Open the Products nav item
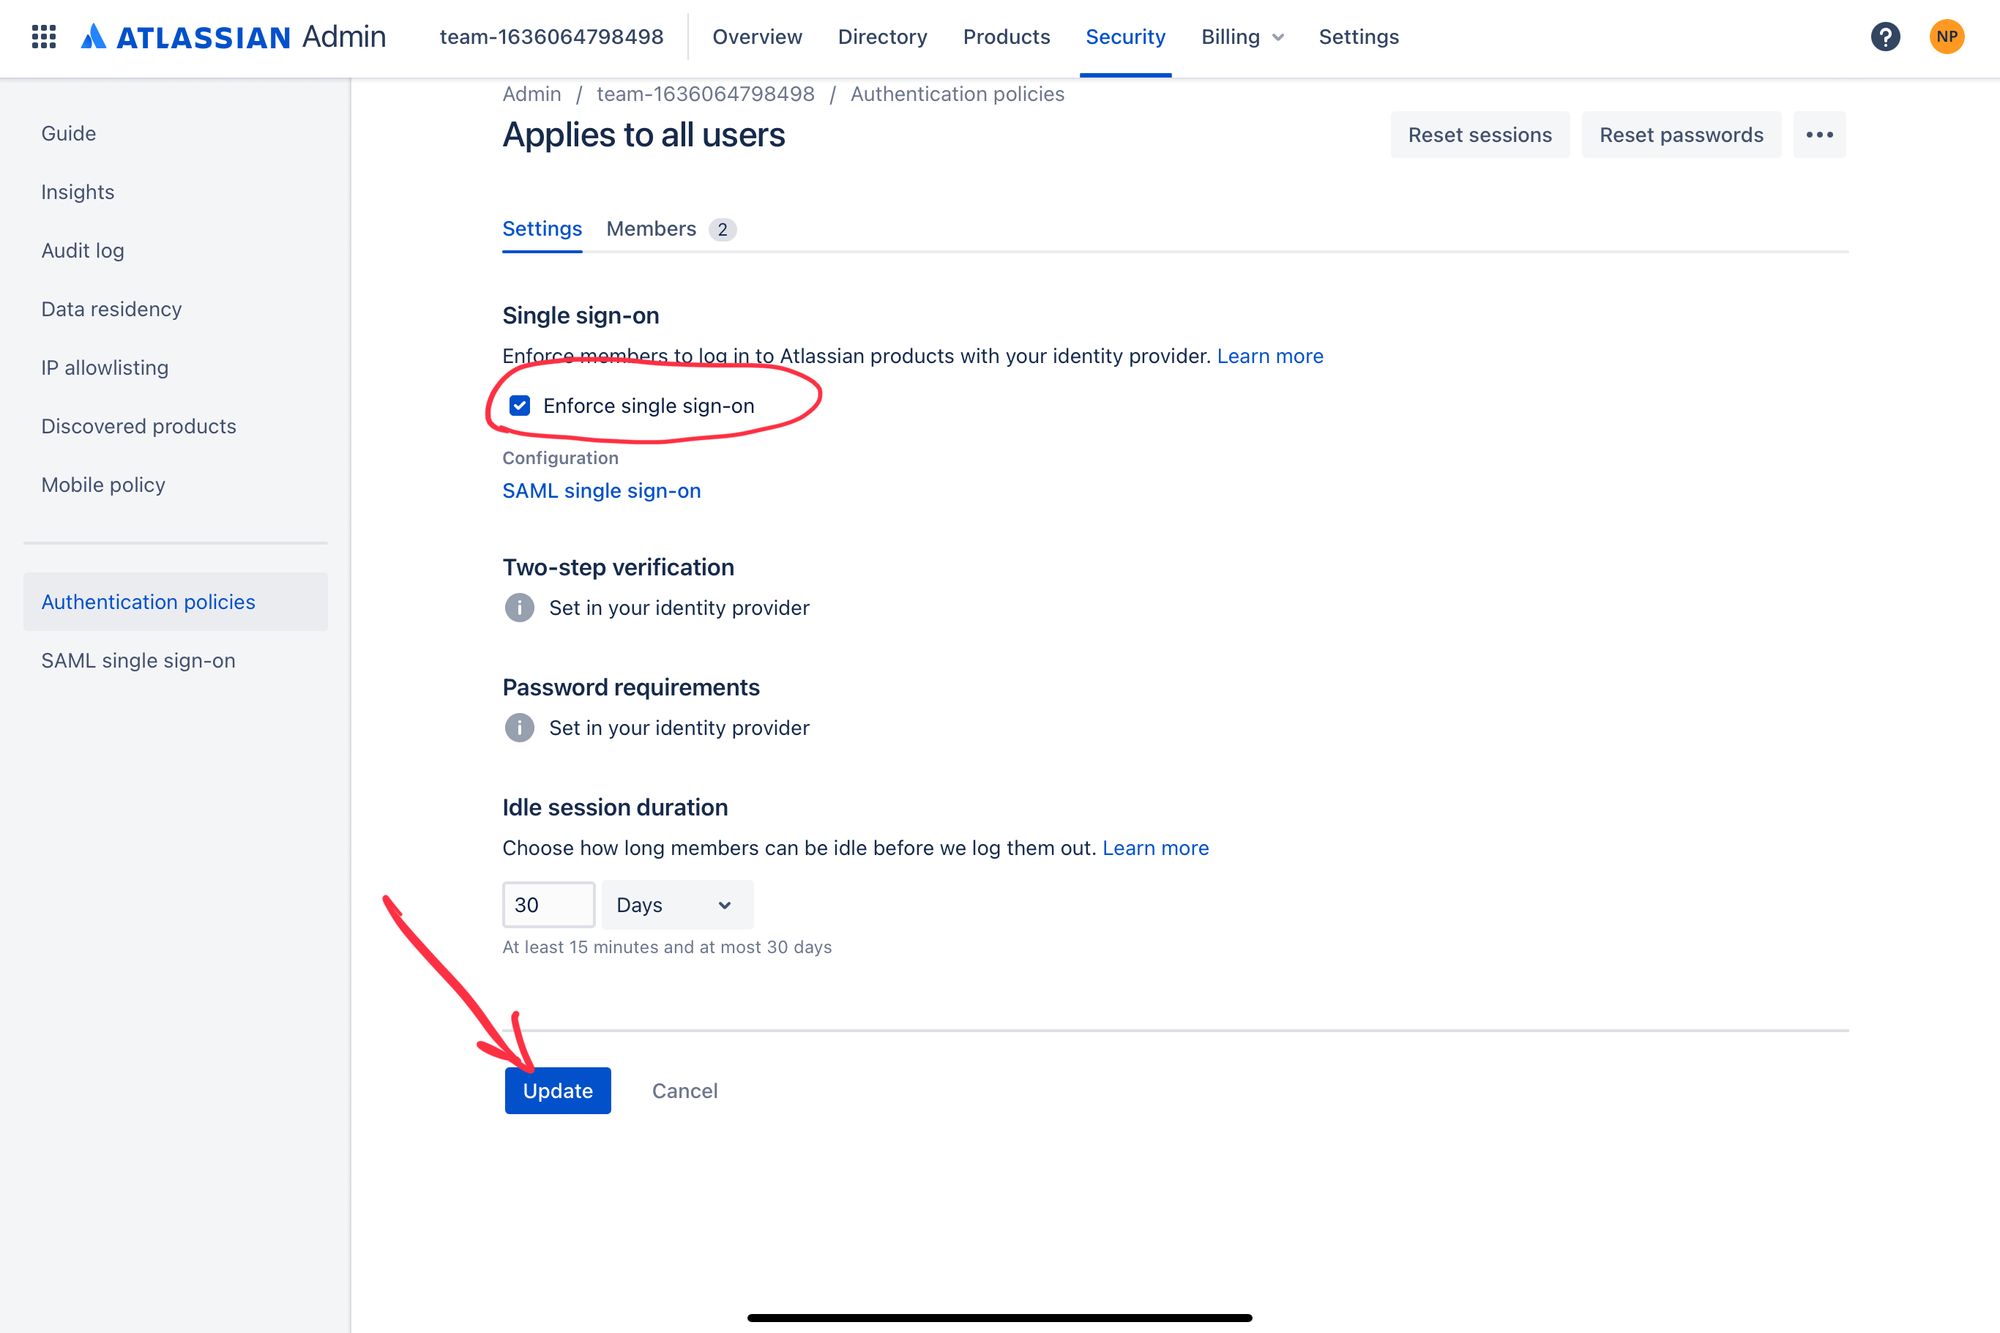Viewport: 2000px width, 1333px height. (1006, 37)
